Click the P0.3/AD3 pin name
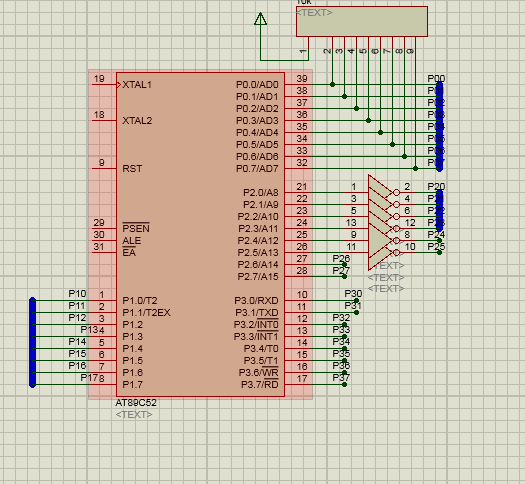This screenshot has width=525, height=484. [x=257, y=120]
